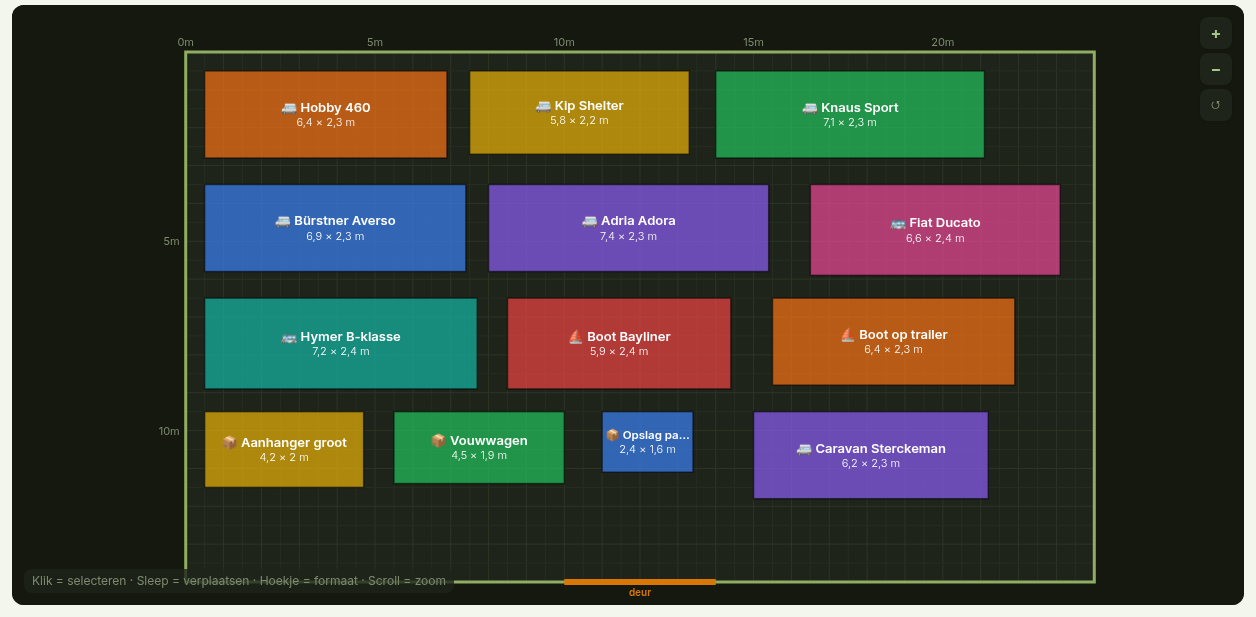Click the "Klik = selecteren" hint bar
1256x617 pixels.
click(x=239, y=581)
